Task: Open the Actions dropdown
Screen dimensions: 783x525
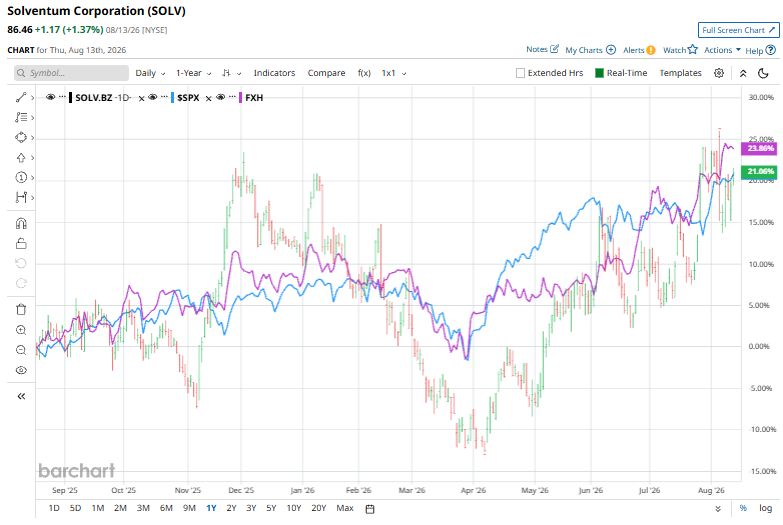Action: point(722,50)
